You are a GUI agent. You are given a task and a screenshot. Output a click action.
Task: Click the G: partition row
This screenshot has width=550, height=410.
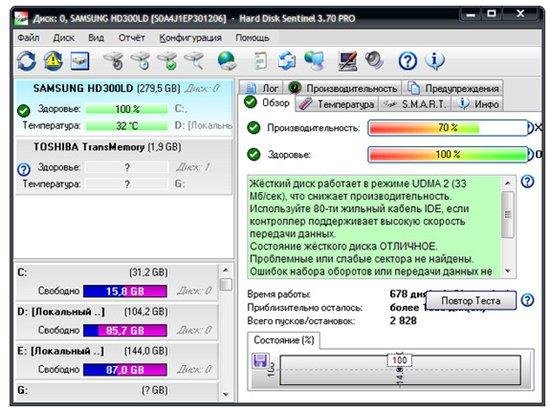point(116,390)
